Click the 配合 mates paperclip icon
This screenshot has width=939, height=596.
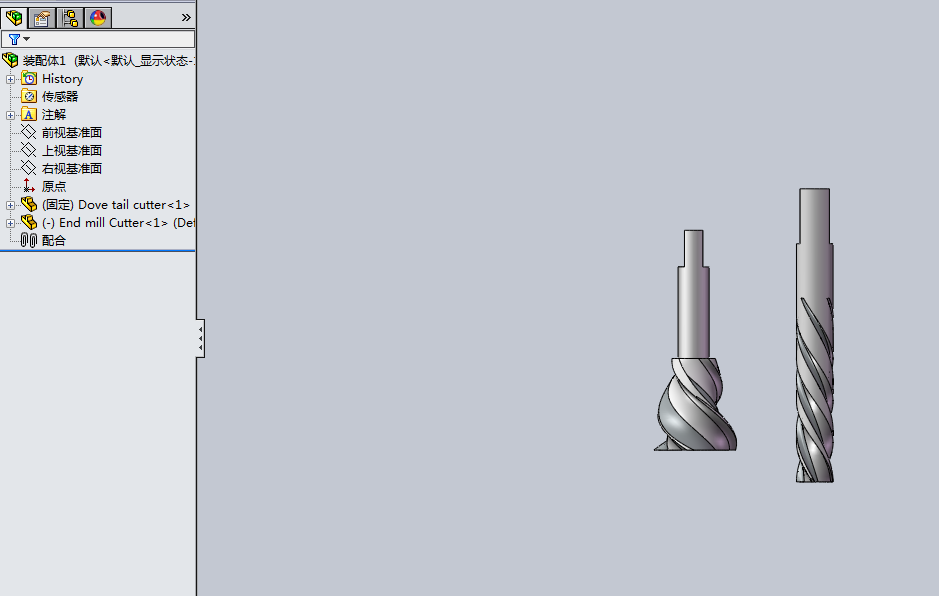click(29, 240)
